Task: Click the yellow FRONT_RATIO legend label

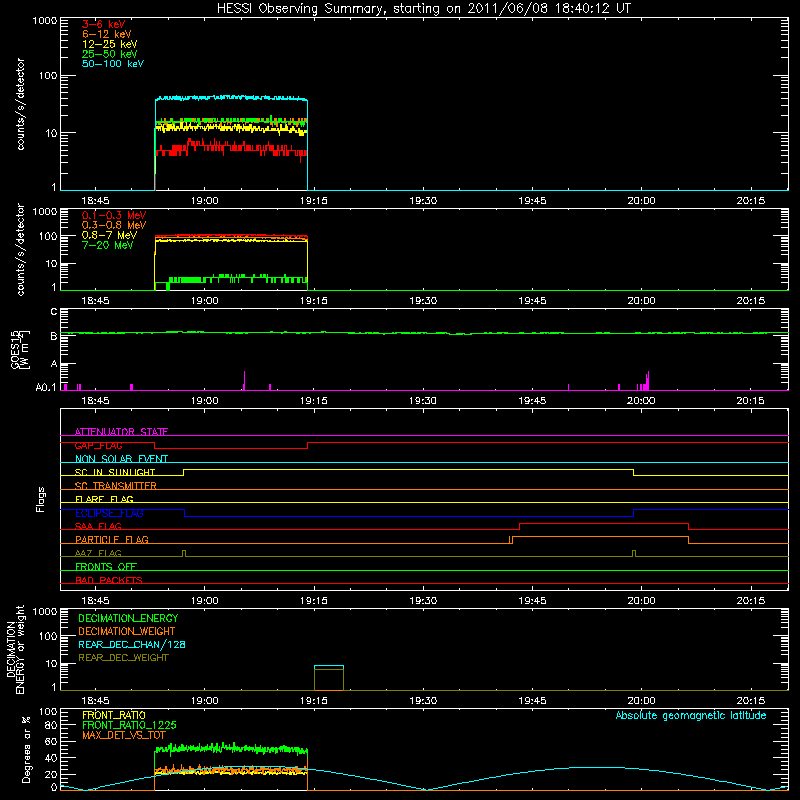Action: [x=114, y=715]
